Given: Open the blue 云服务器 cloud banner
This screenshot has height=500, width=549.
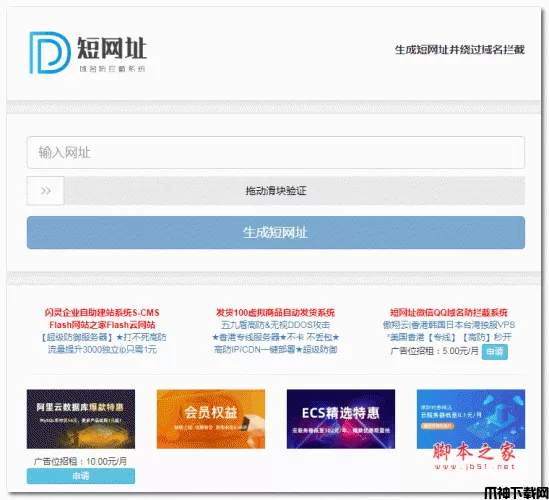Looking at the screenshot, I should point(471,419).
